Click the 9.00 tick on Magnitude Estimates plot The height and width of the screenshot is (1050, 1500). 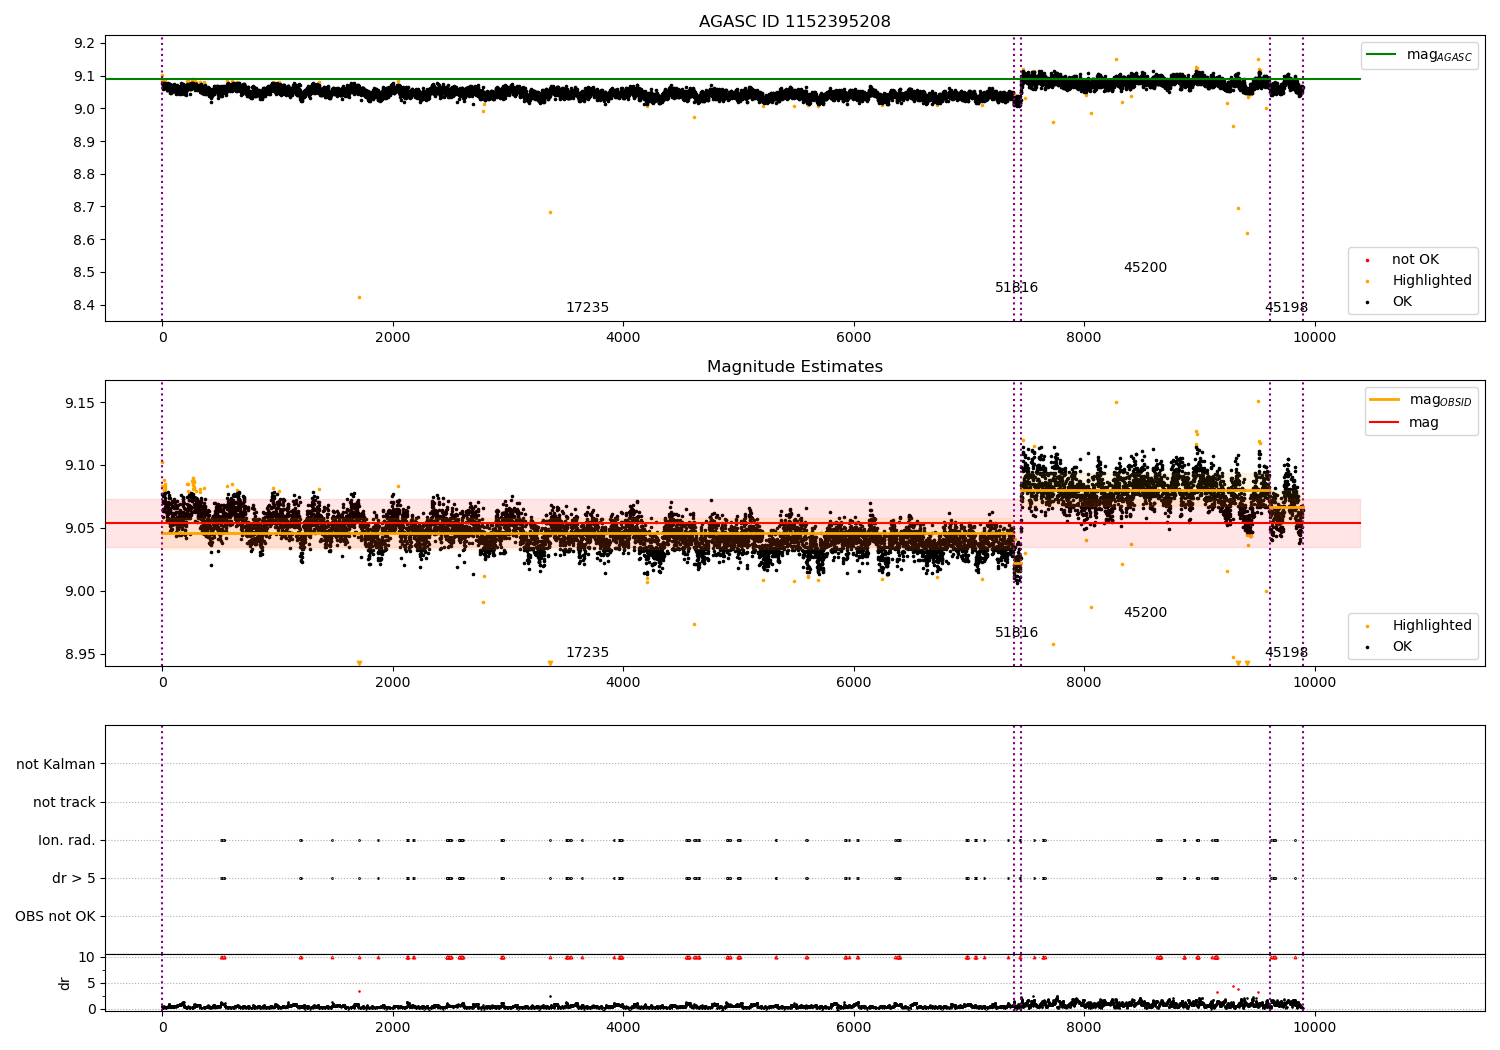(81, 592)
